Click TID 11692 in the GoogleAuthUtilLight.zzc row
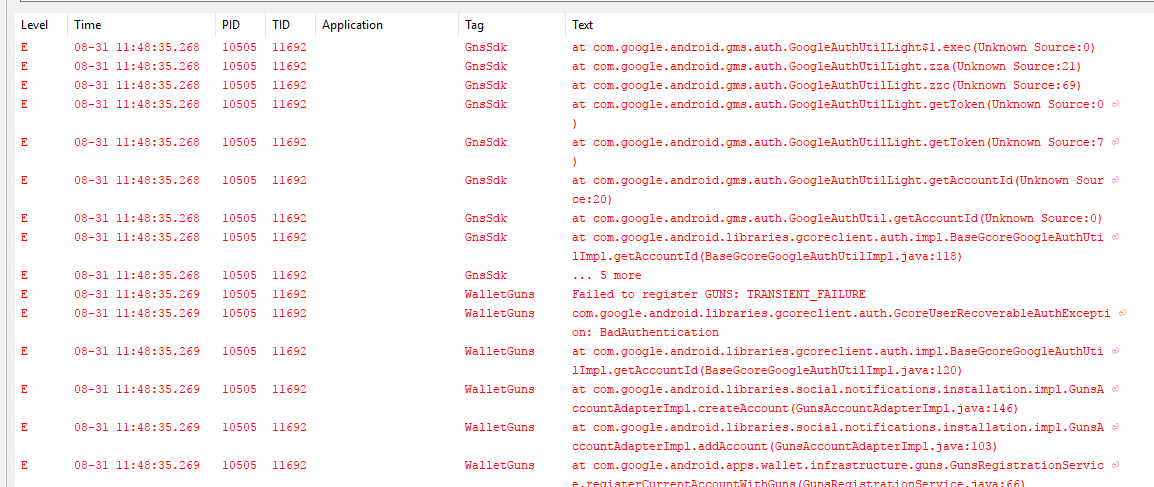 [x=289, y=85]
